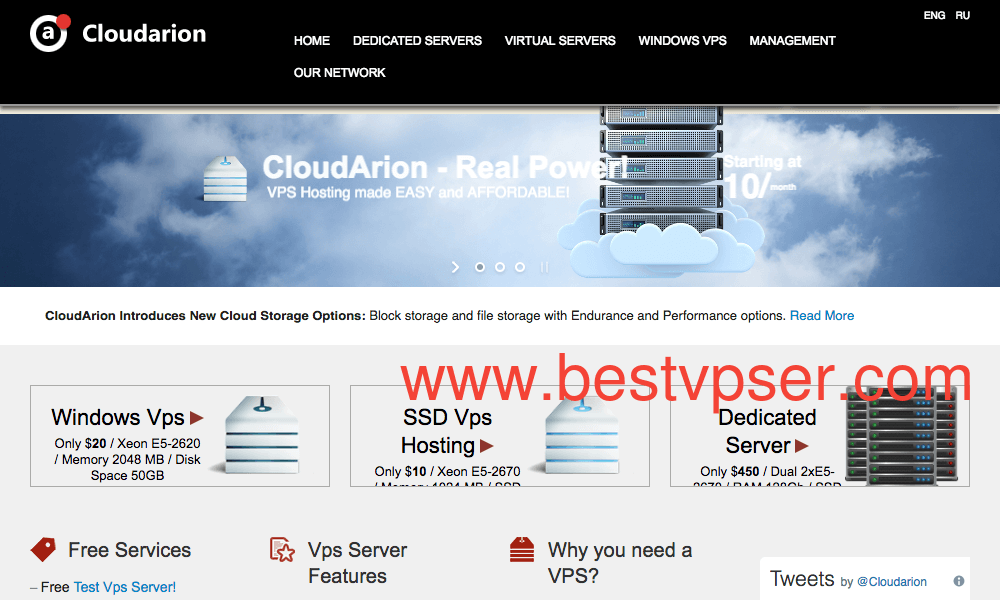Open Dedicated Server heading link
Viewport: 1000px width, 600px height.
[767, 431]
